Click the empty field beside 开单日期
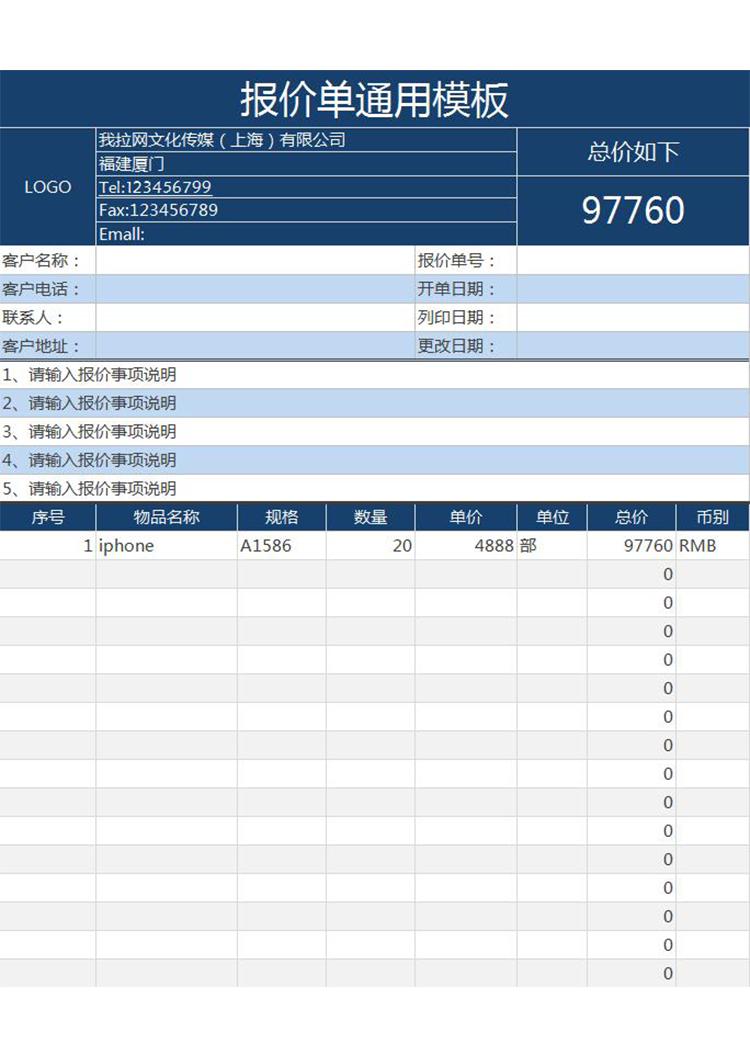This screenshot has height=1058, width=750. pos(632,289)
